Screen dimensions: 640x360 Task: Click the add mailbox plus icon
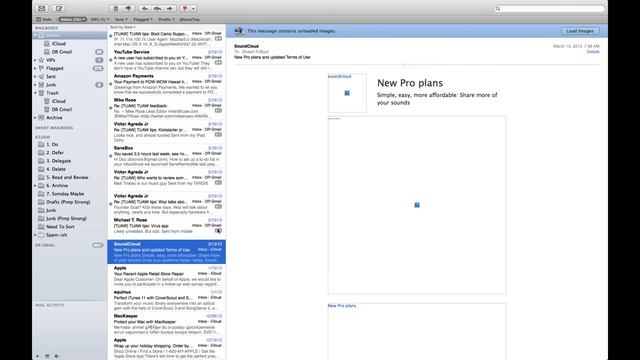pyautogui.click(x=38, y=356)
